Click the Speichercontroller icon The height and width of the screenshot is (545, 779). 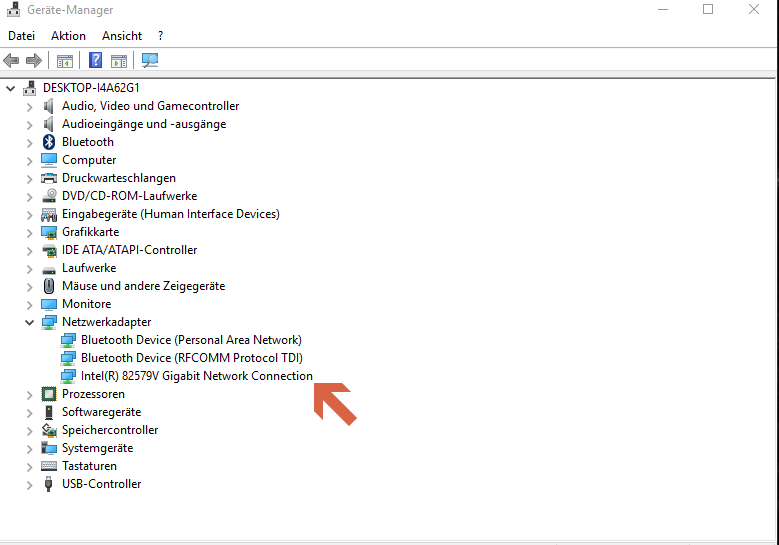[49, 430]
